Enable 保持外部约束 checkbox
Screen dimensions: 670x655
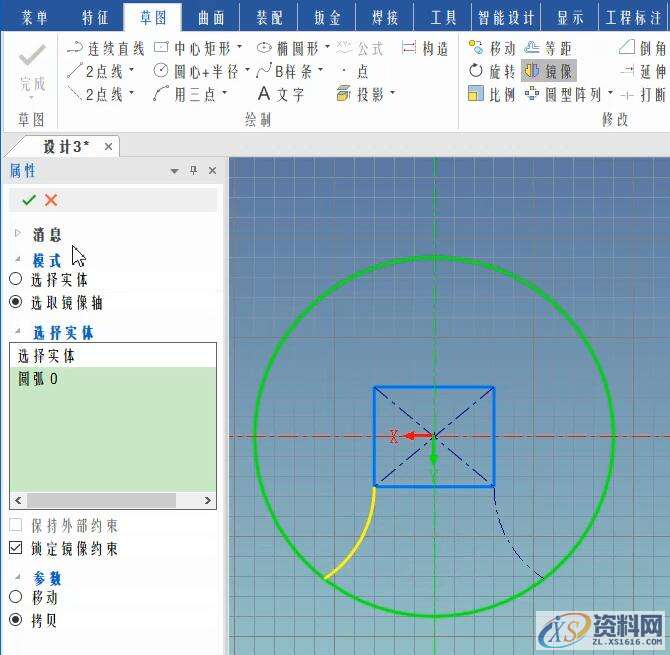15,524
